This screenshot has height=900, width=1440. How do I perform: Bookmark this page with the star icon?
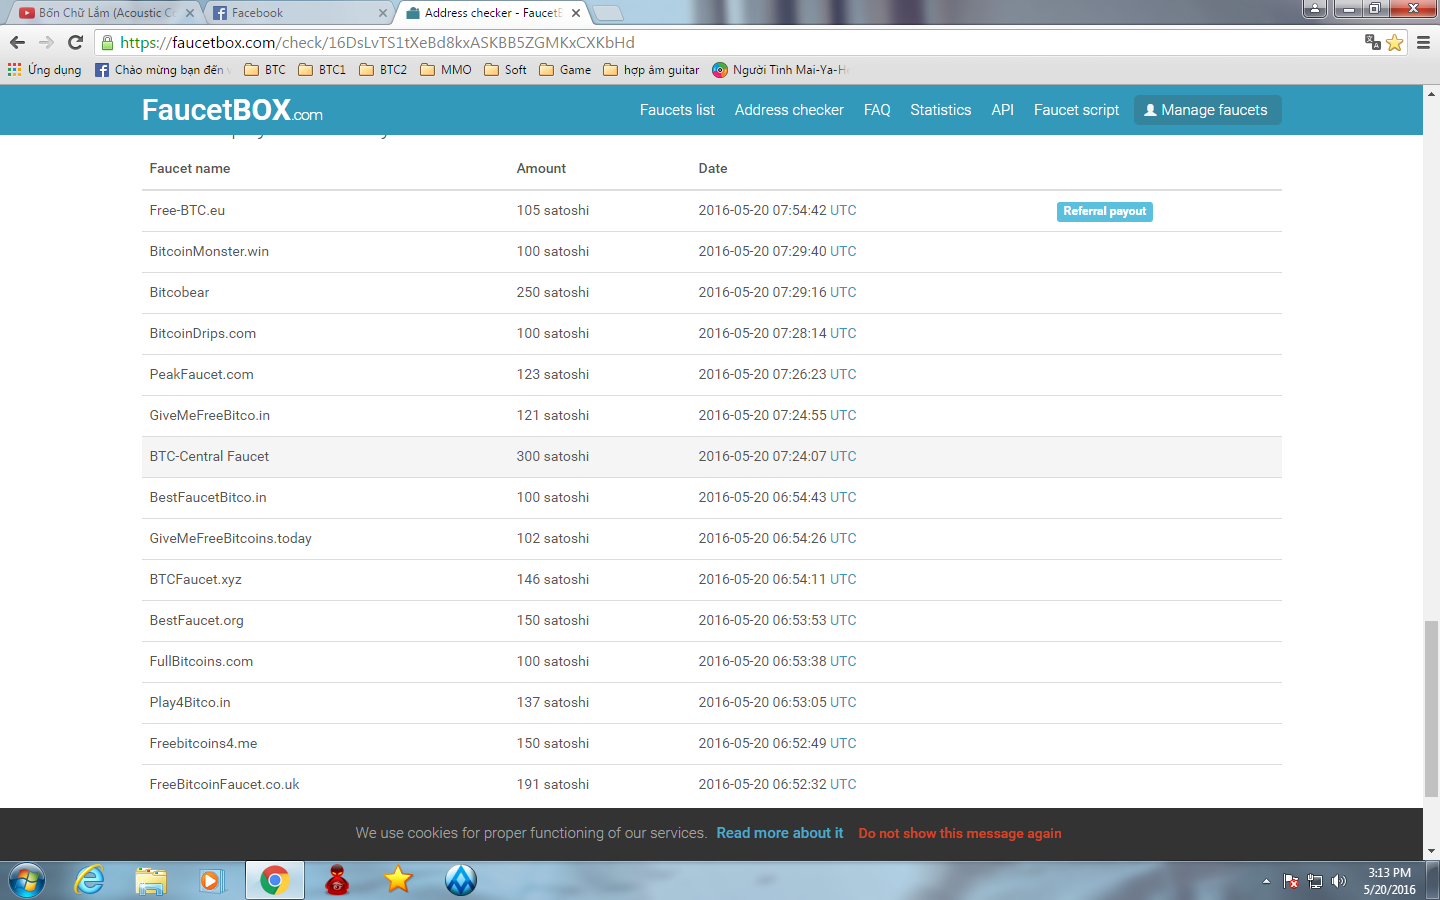pyautogui.click(x=1395, y=43)
